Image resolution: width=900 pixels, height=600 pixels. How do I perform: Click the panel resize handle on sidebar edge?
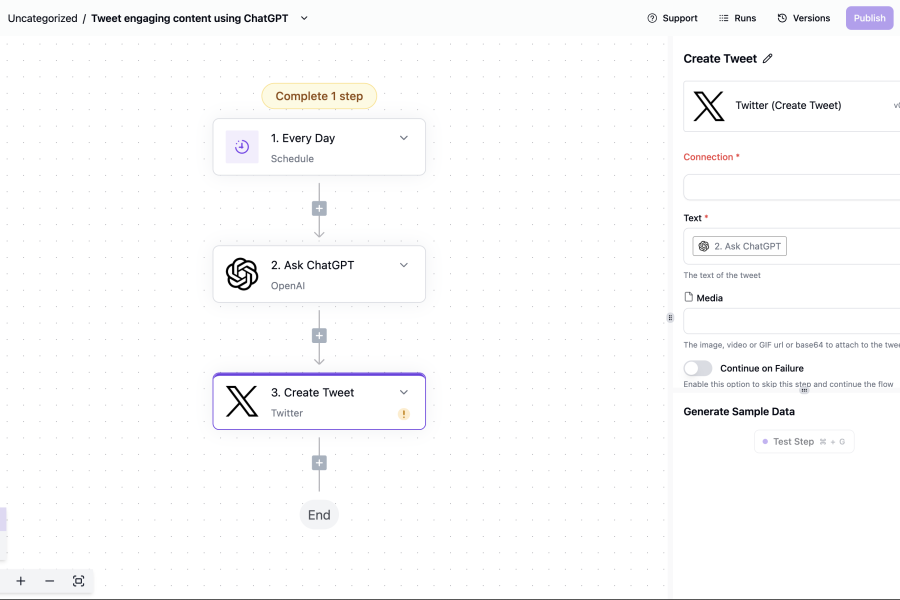670,318
